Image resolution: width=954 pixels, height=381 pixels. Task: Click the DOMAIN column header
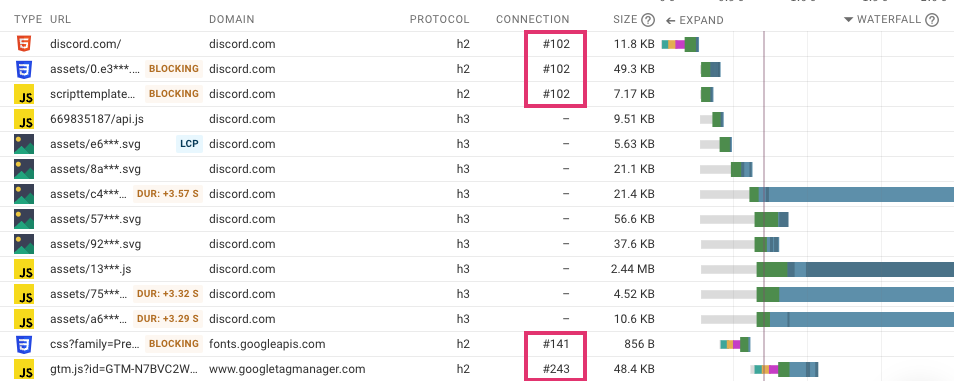[x=232, y=19]
